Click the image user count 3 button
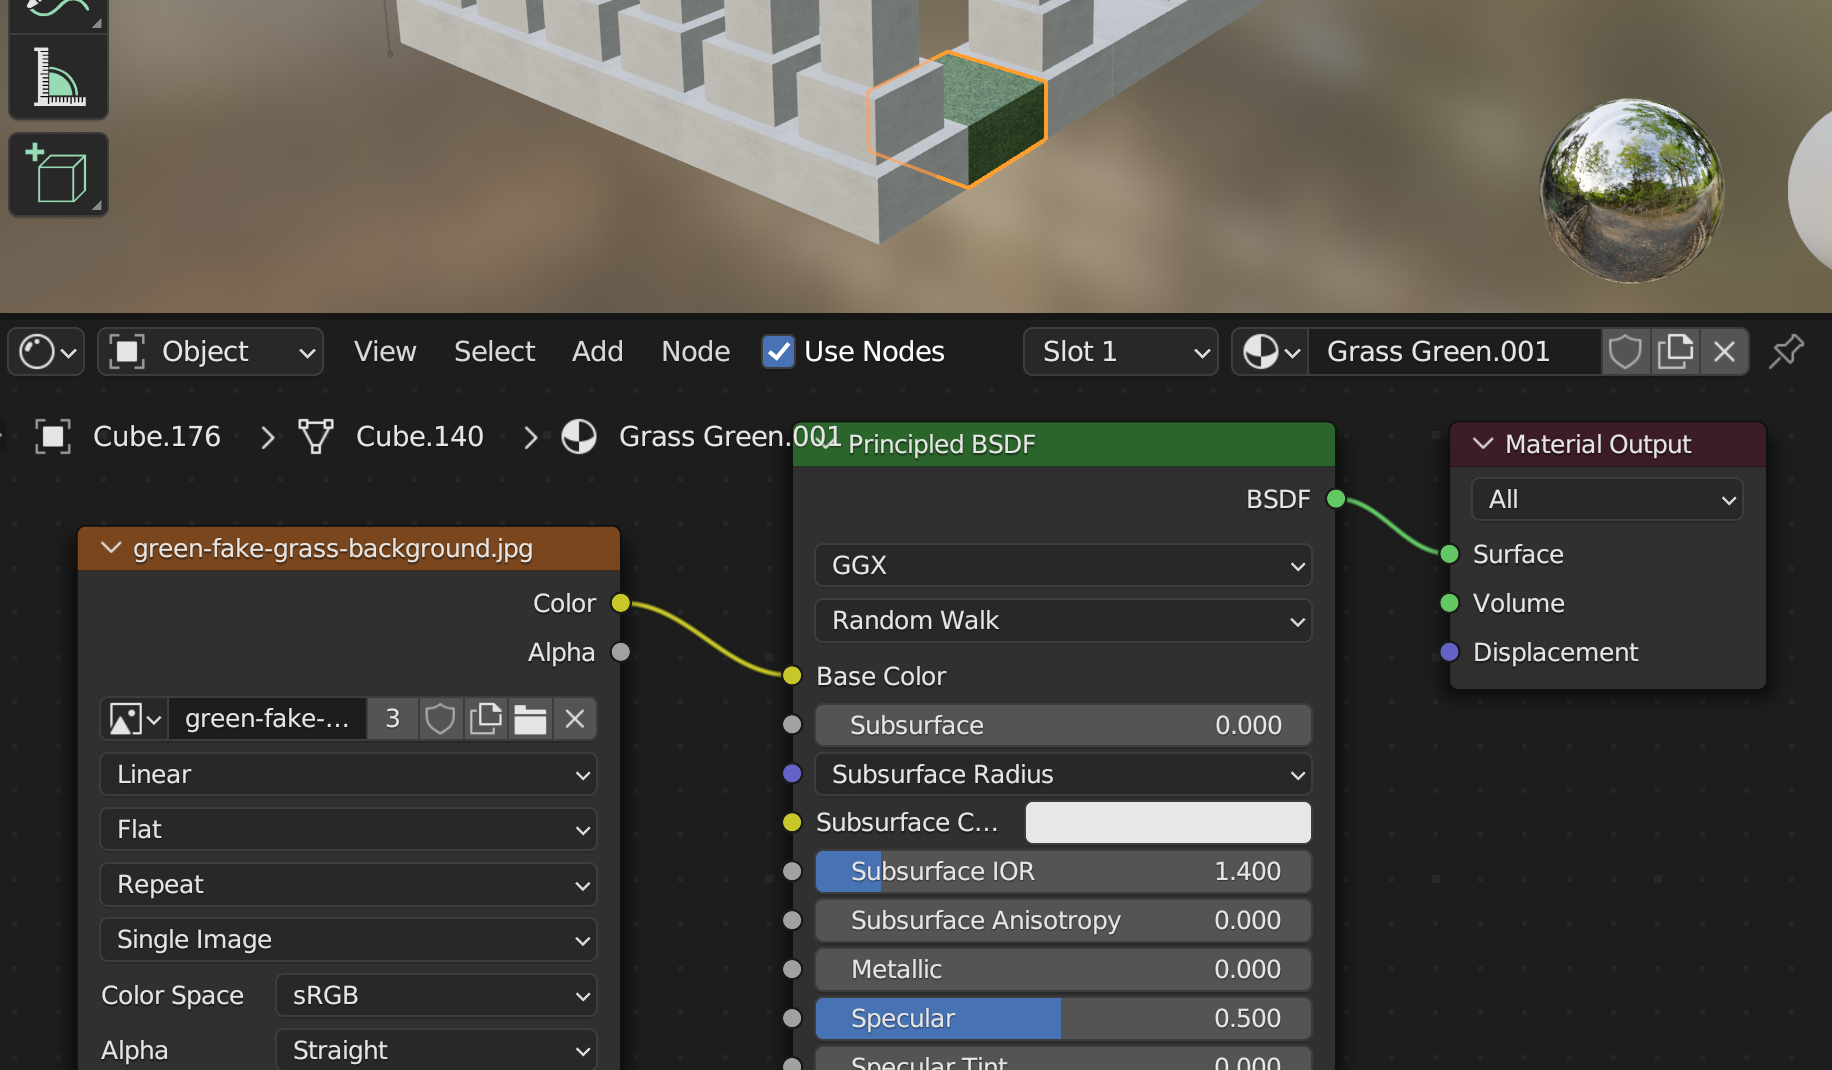 click(392, 719)
